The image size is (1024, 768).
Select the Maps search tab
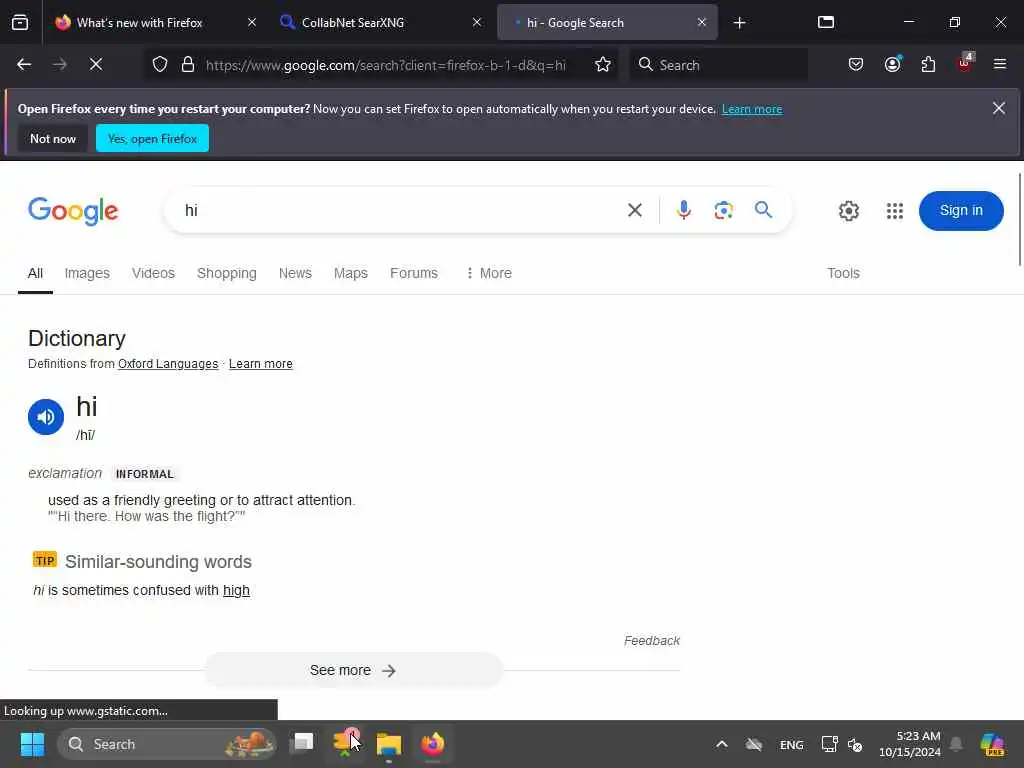tap(351, 273)
